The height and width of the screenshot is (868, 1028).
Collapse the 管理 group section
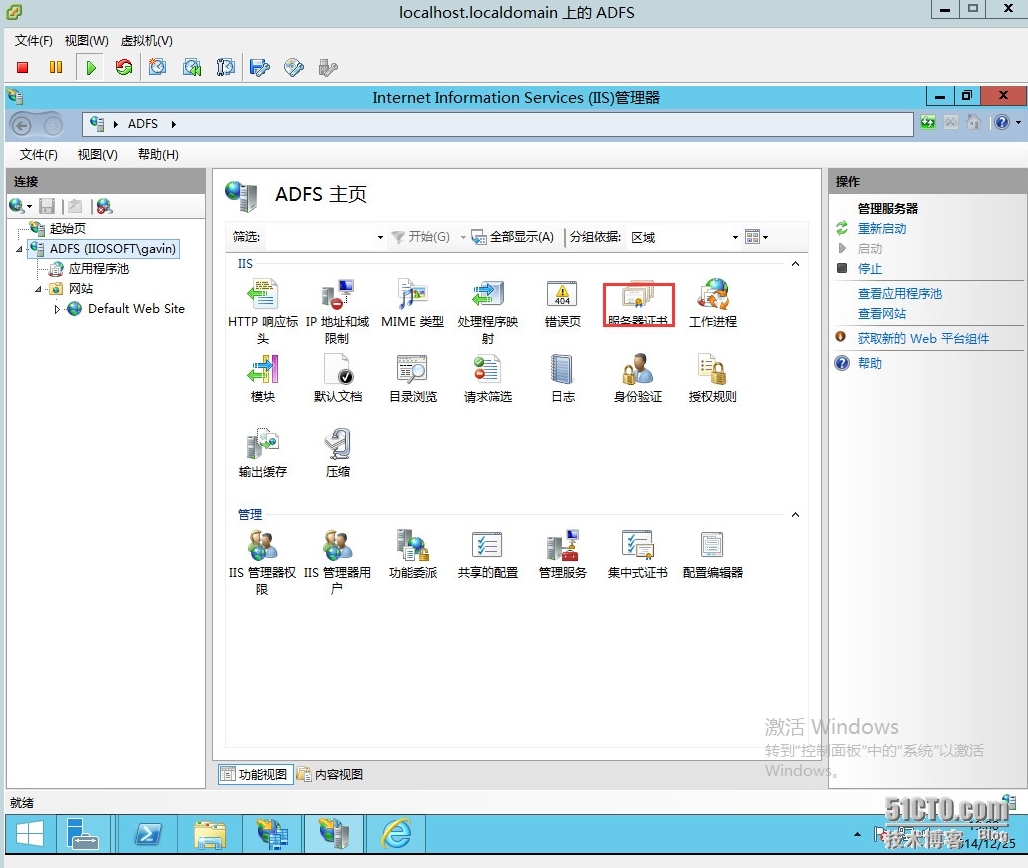(795, 515)
